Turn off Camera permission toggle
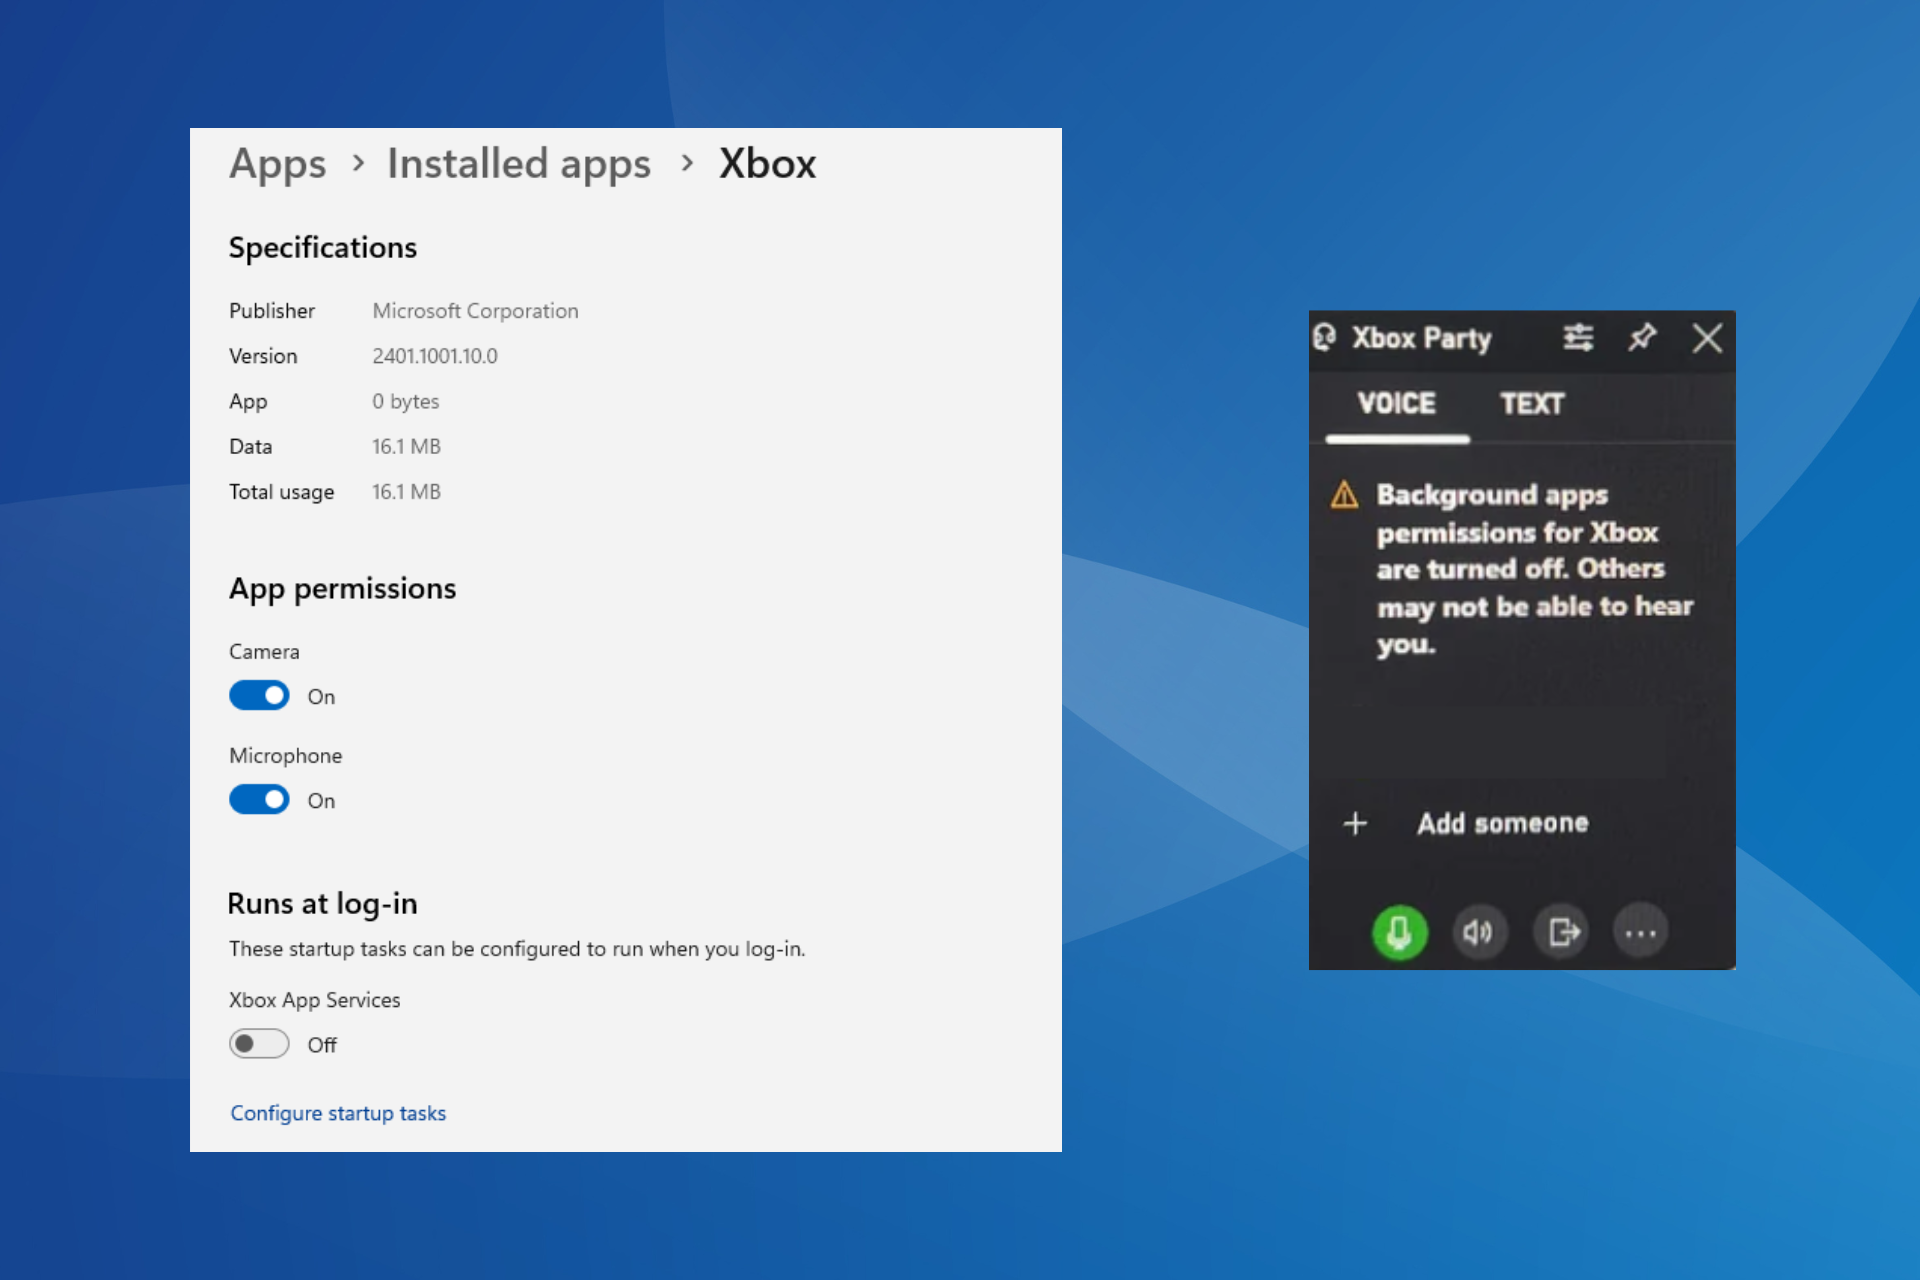 259,696
